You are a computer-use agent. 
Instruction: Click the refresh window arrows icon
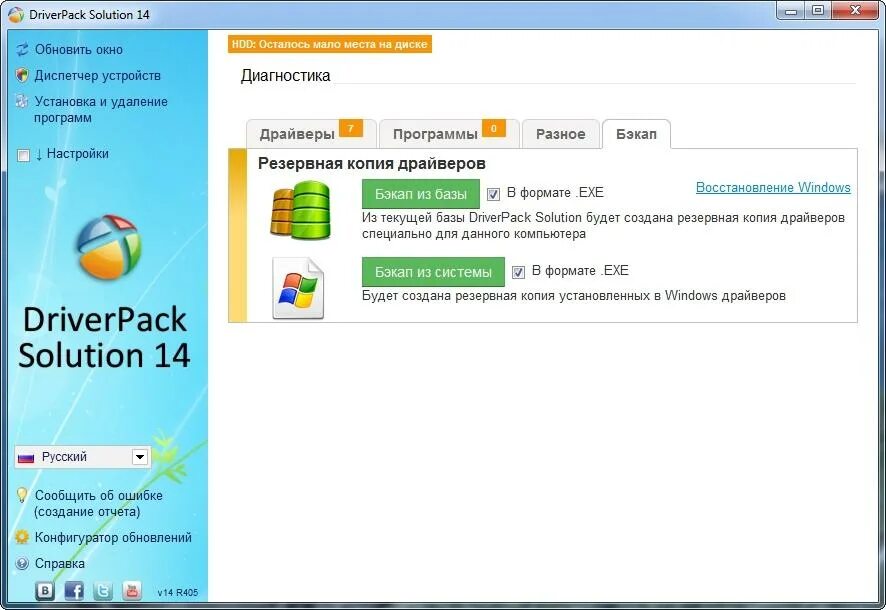[x=22, y=50]
